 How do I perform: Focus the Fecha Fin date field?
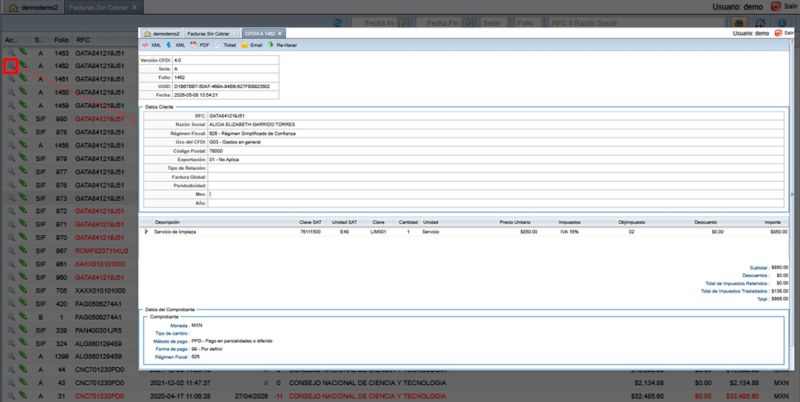pos(439,23)
